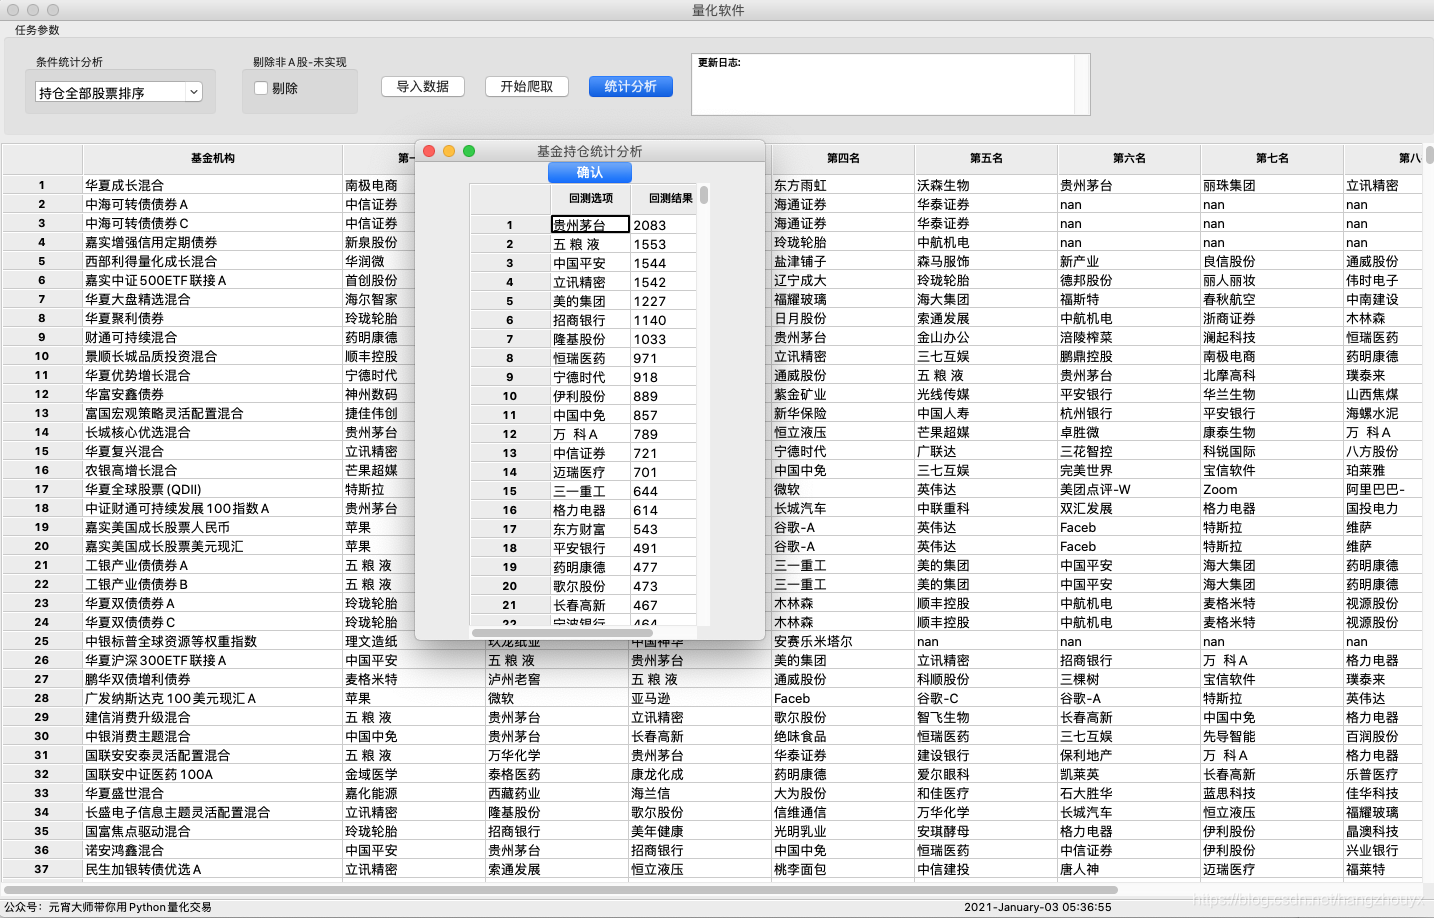
Task: Select fund 嘉实增强信用定期债券
Action: (212, 242)
